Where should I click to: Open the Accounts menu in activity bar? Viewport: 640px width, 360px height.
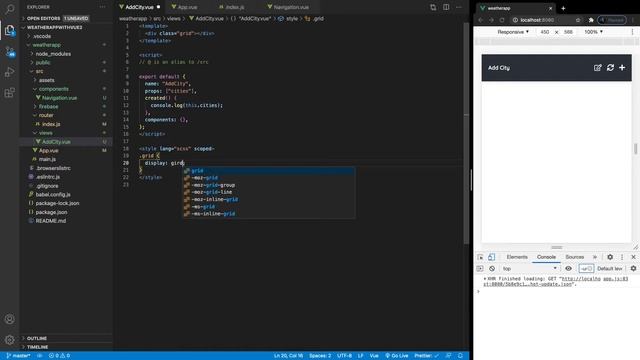9,319
